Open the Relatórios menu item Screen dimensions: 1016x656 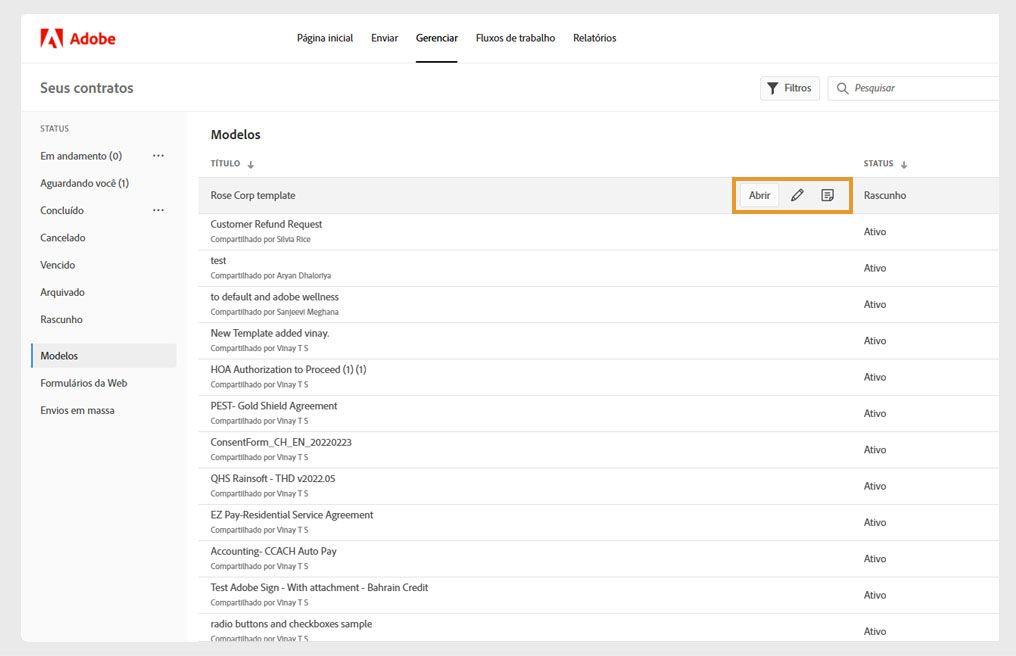[x=594, y=38]
